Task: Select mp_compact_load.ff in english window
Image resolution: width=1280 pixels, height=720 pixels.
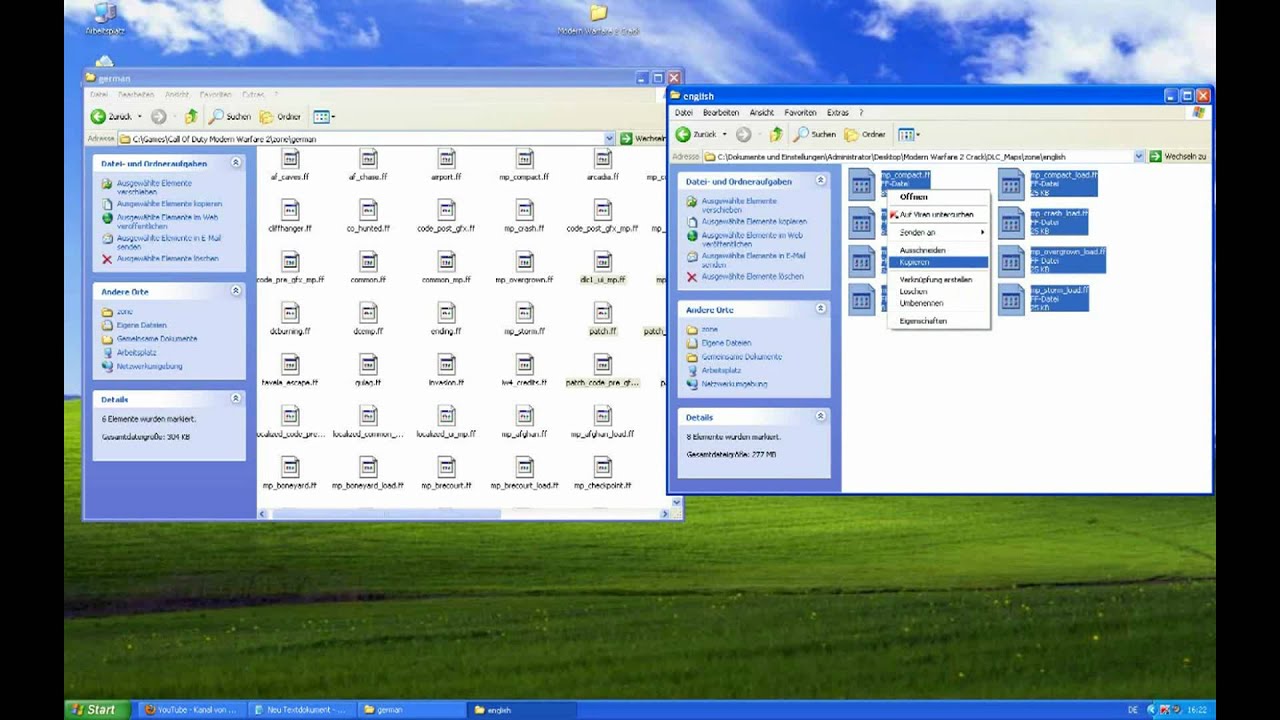Action: pyautogui.click(x=1048, y=183)
